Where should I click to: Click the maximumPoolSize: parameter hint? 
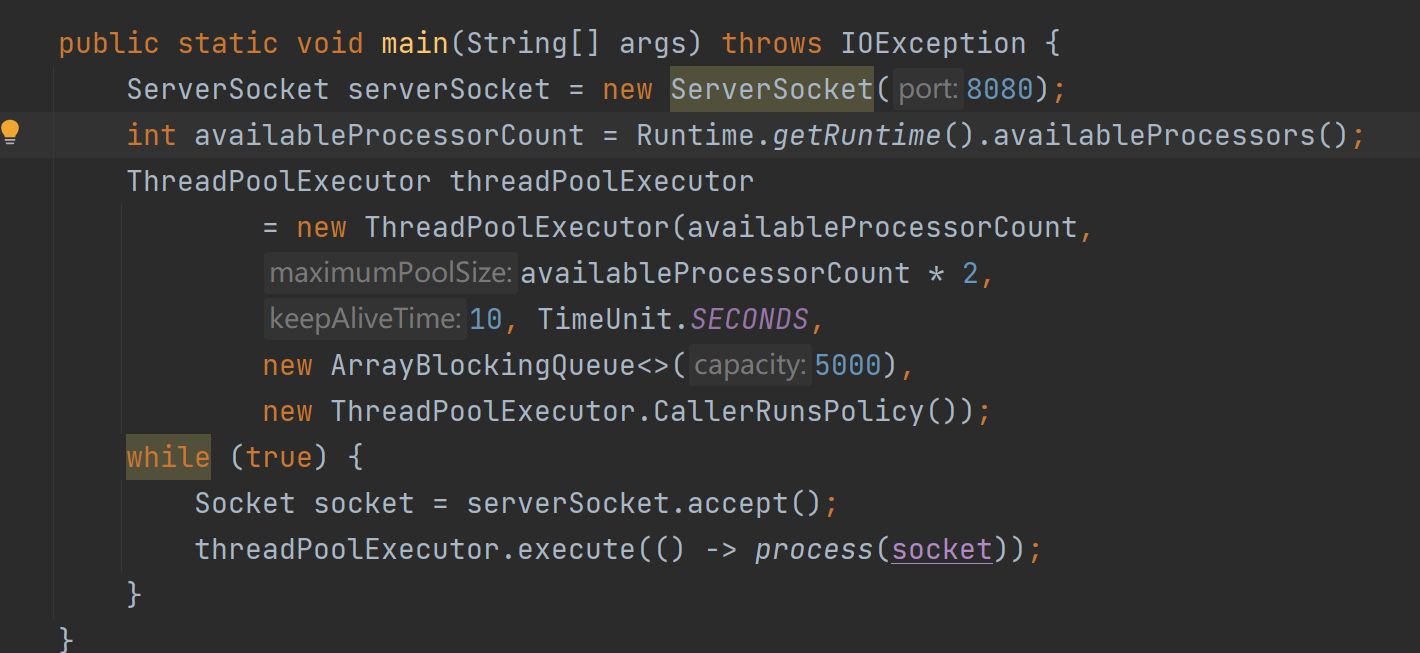tap(391, 273)
